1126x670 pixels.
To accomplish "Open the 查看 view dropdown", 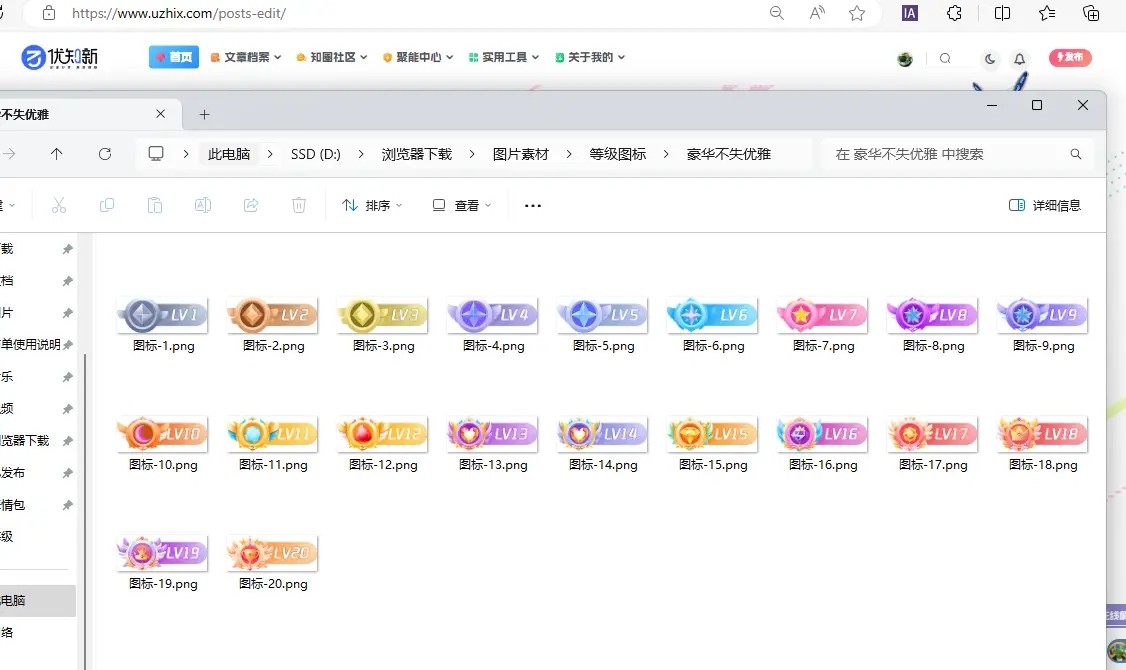I will tap(462, 205).
